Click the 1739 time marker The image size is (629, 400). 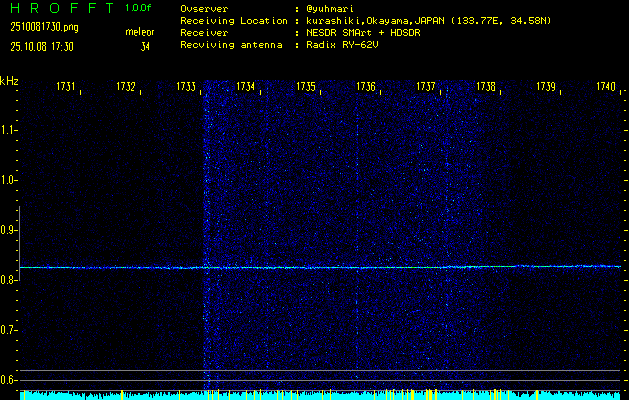546,86
